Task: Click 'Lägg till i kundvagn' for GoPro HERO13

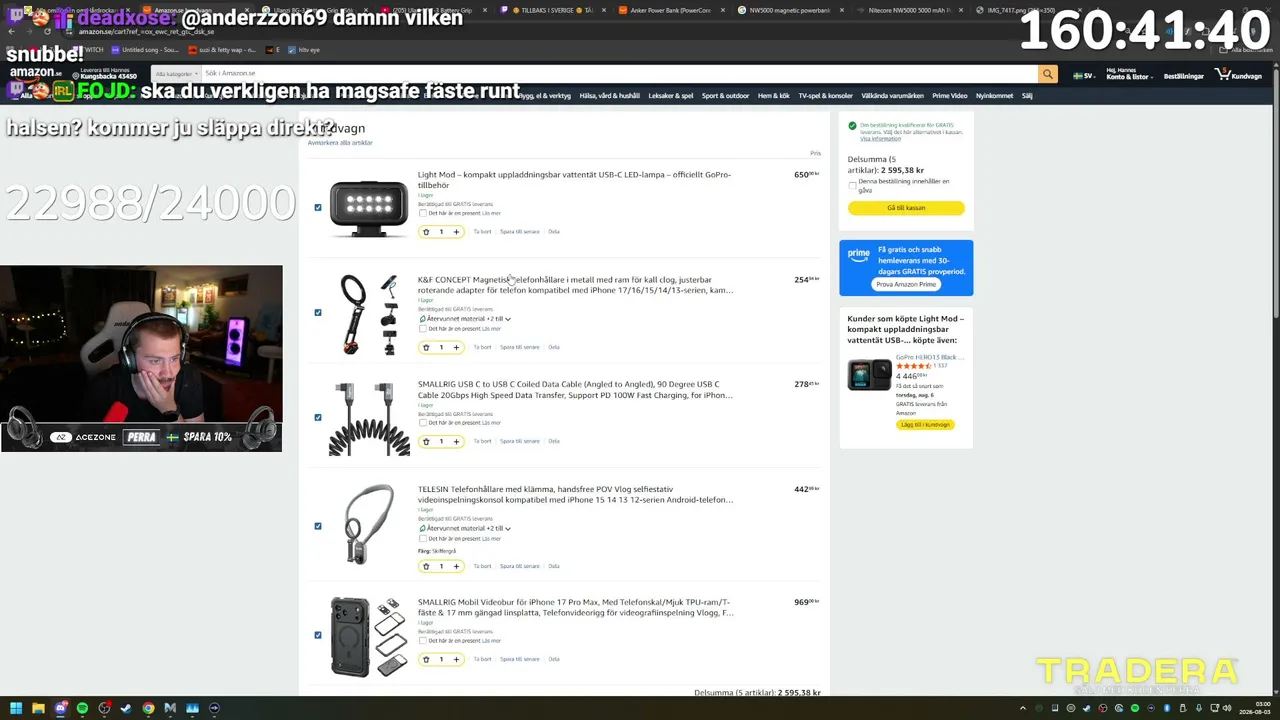Action: 925,425
